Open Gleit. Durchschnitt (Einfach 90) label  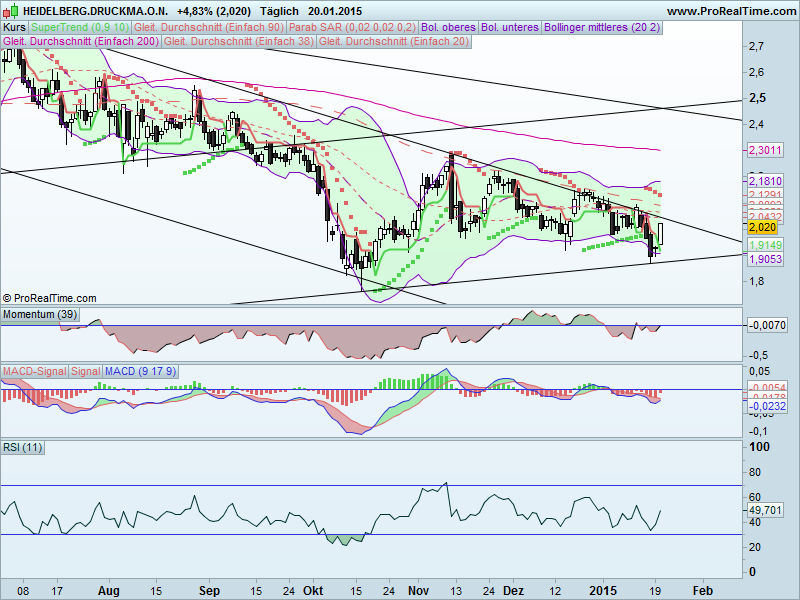pos(209,27)
